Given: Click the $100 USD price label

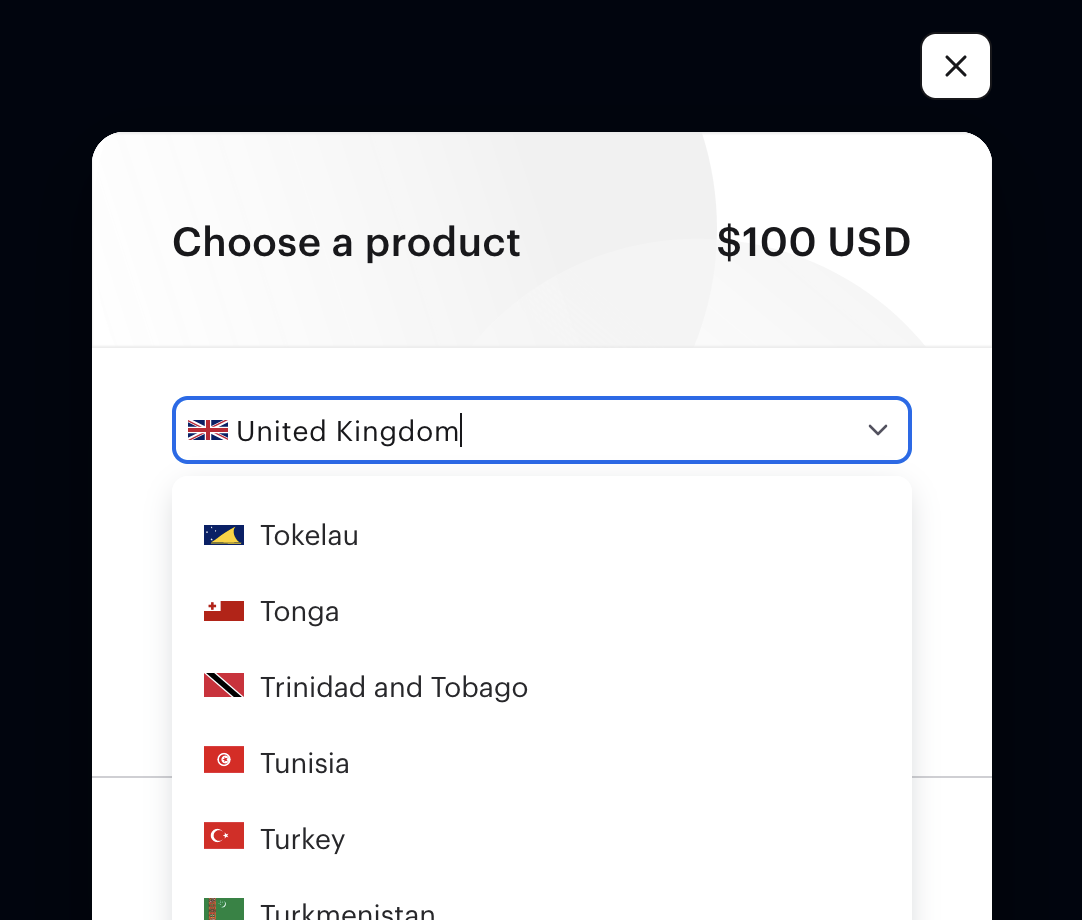Looking at the screenshot, I should pos(814,242).
